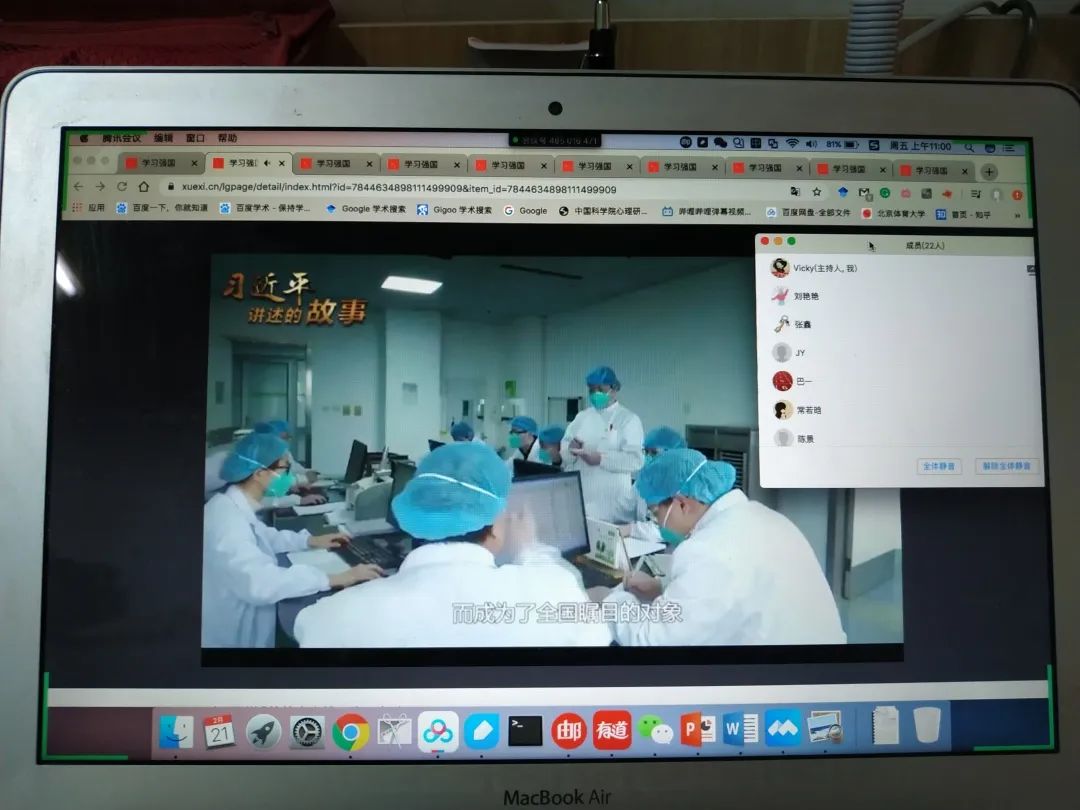The width and height of the screenshot is (1080, 810).
Task: Open Baidu Netdisk icon in Dock
Action: point(438,732)
